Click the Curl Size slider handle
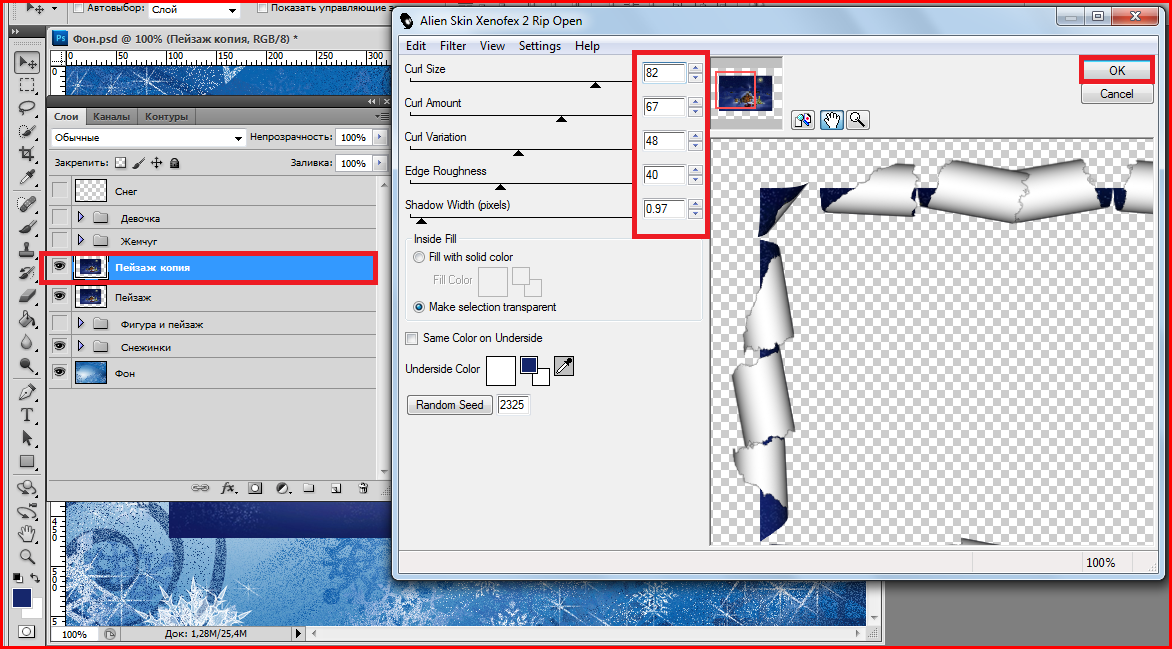 pyautogui.click(x=595, y=84)
